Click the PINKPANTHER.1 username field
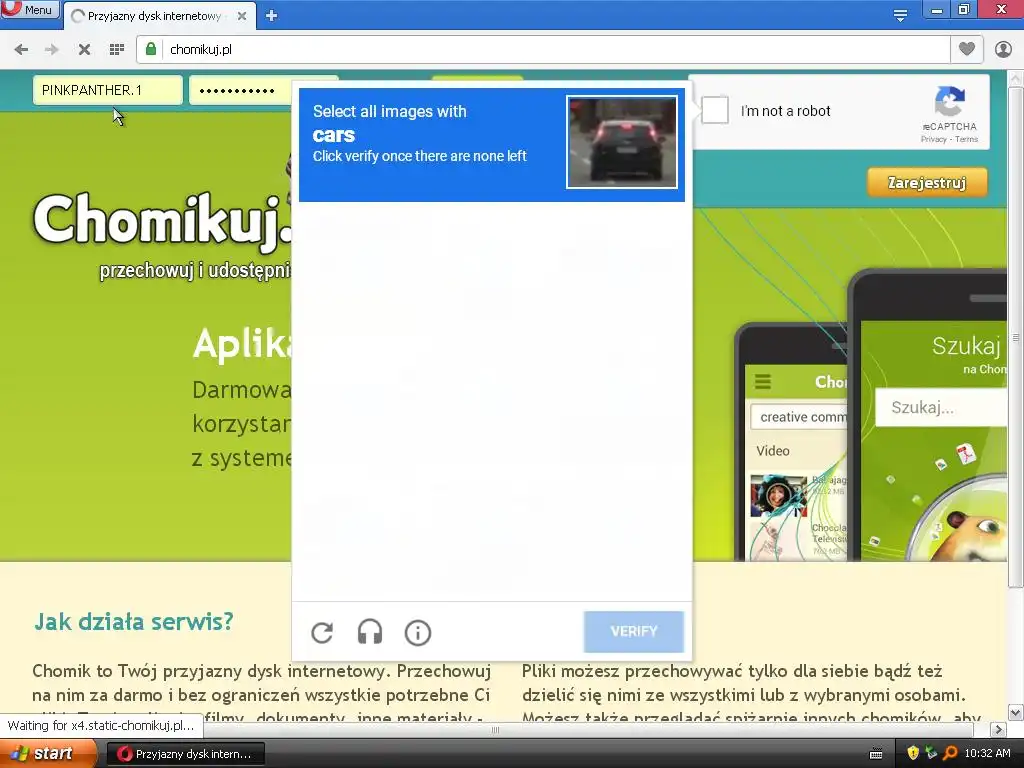1024x768 pixels. tap(108, 90)
